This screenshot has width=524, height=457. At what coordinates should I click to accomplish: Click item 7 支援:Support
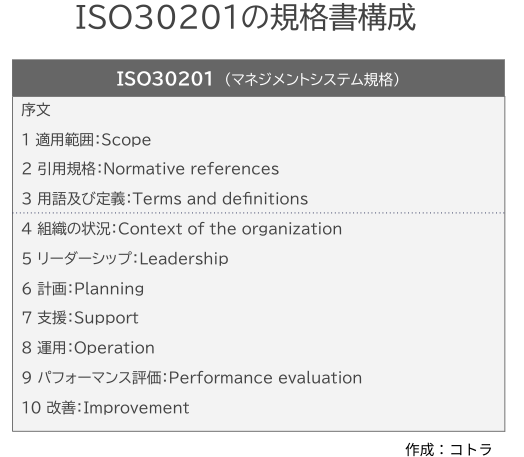(80, 318)
